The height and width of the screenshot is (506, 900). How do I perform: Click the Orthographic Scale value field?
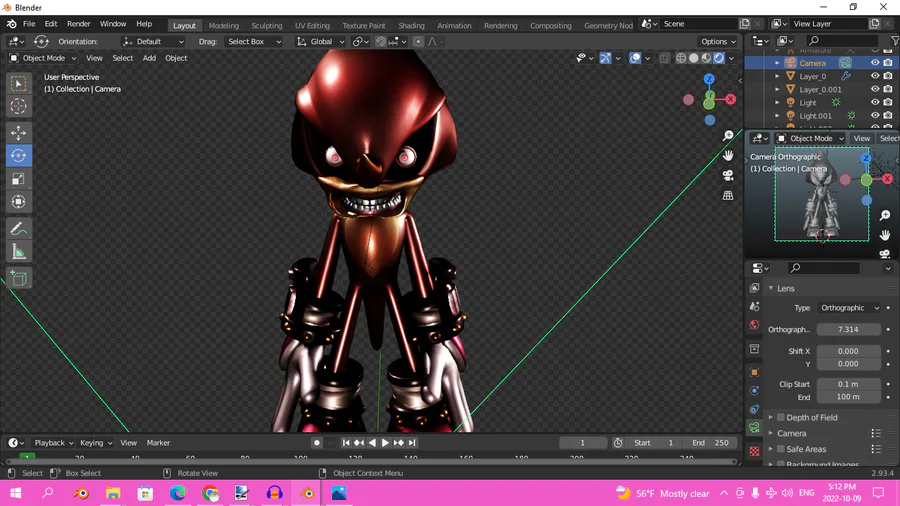[x=848, y=329]
